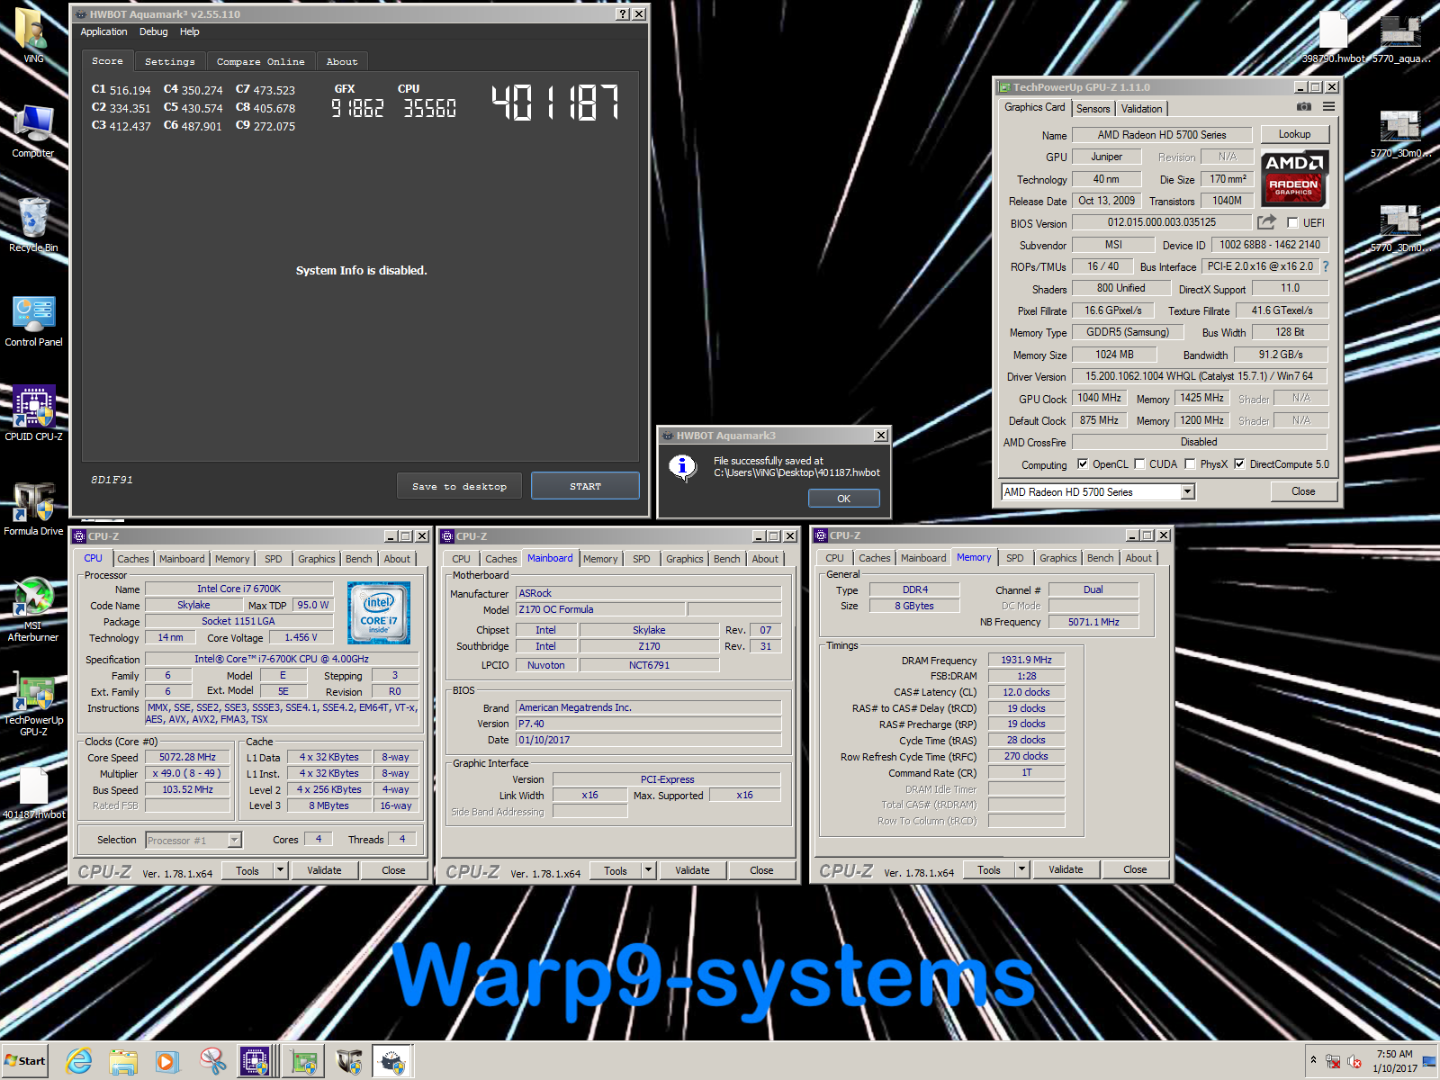1440x1080 pixels.
Task: Click the AMD Radeon Graphics logo in GPU-Z
Action: [x=1294, y=178]
